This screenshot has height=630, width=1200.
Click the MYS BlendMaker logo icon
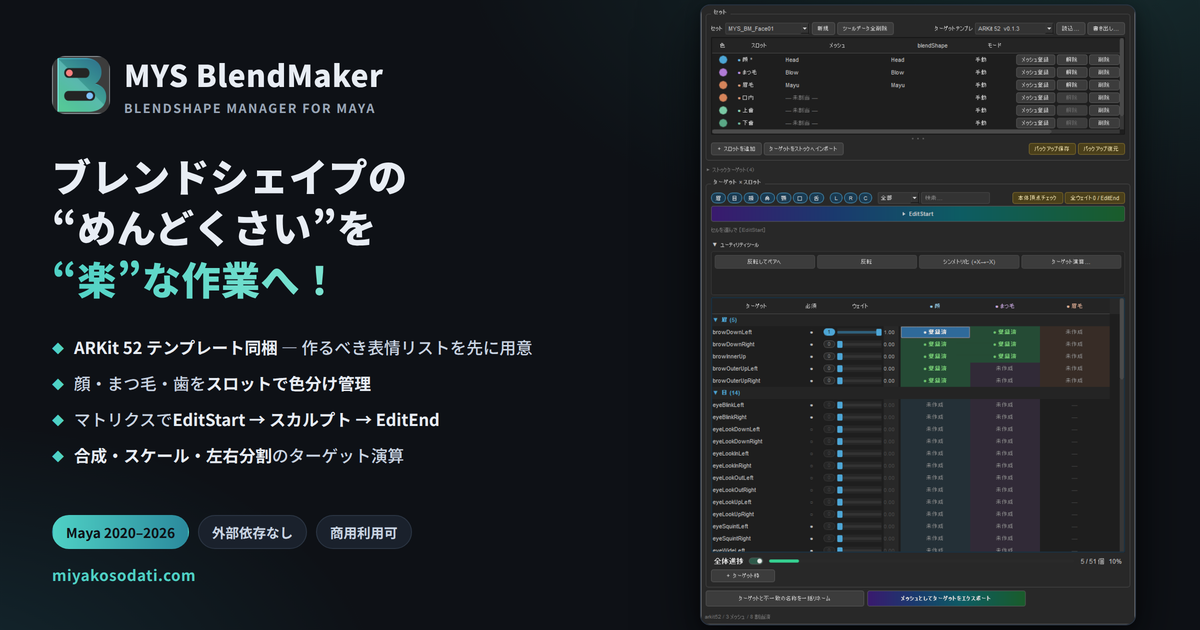[x=81, y=85]
